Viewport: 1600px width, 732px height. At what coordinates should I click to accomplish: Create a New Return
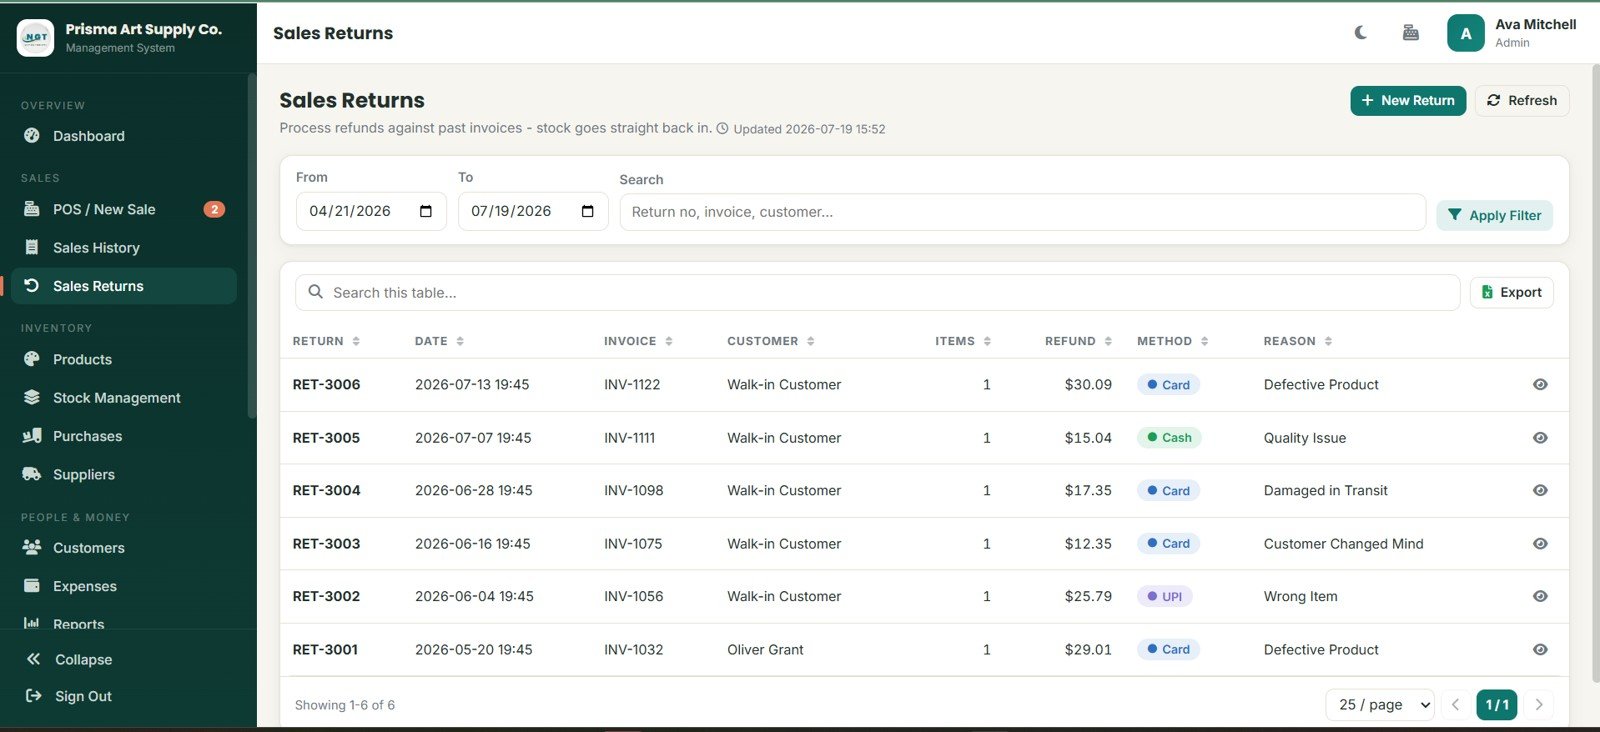point(1408,100)
